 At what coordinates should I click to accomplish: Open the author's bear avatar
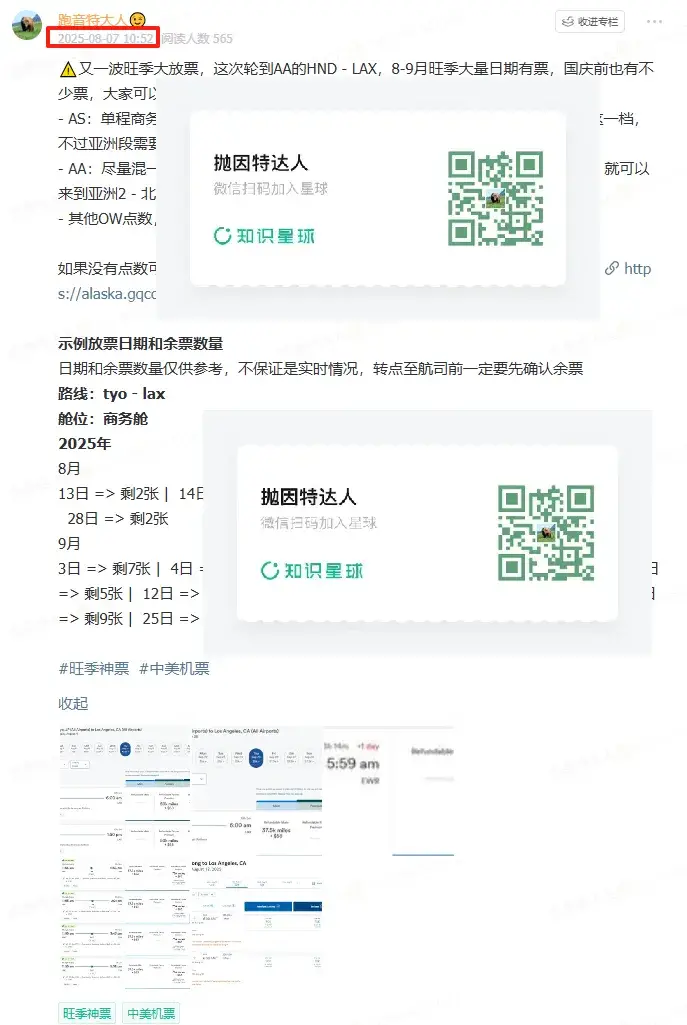pyautogui.click(x=27, y=25)
